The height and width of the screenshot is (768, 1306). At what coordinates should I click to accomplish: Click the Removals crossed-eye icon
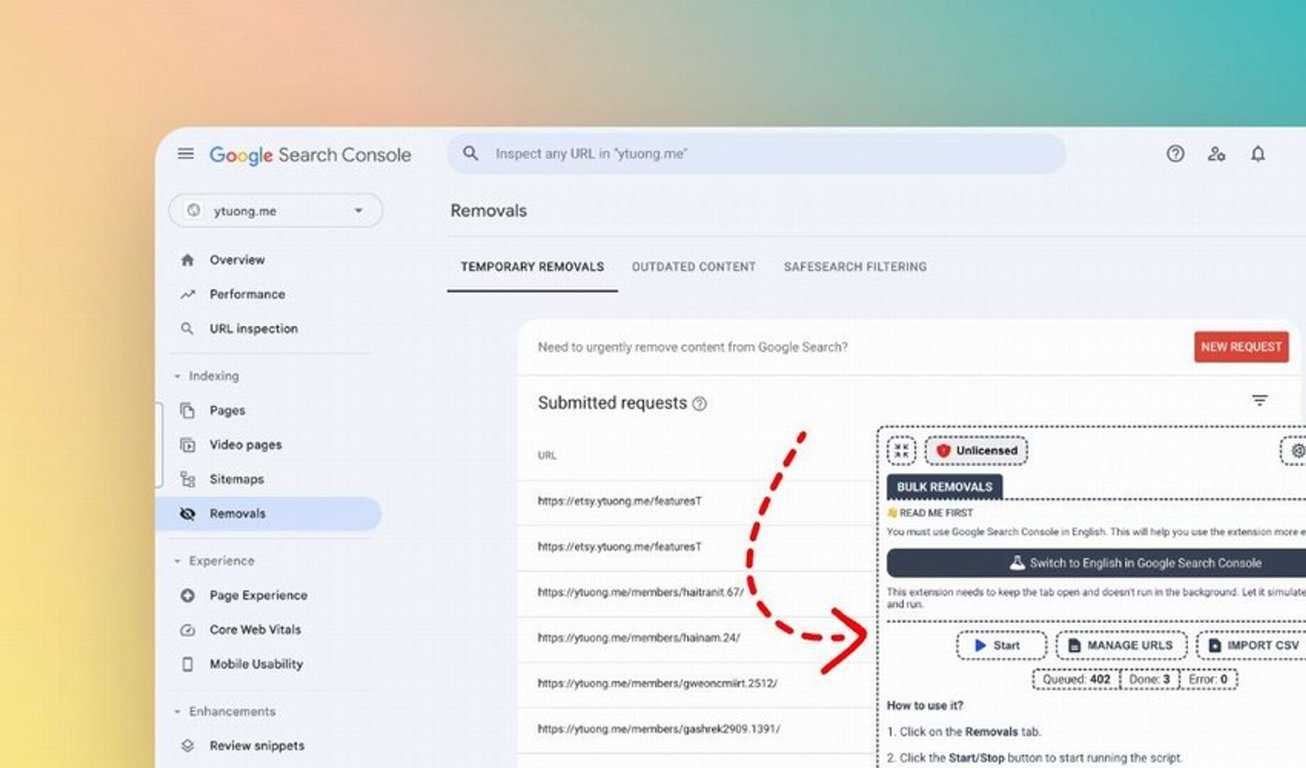pos(187,514)
